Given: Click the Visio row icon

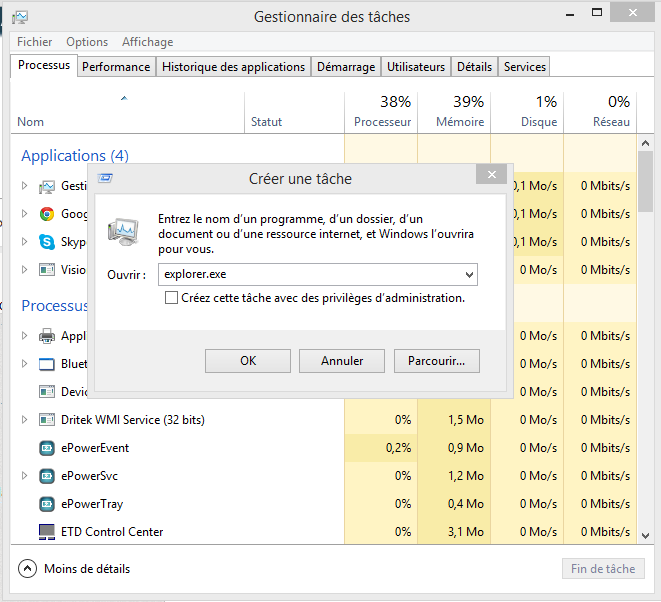Looking at the screenshot, I should (47, 270).
